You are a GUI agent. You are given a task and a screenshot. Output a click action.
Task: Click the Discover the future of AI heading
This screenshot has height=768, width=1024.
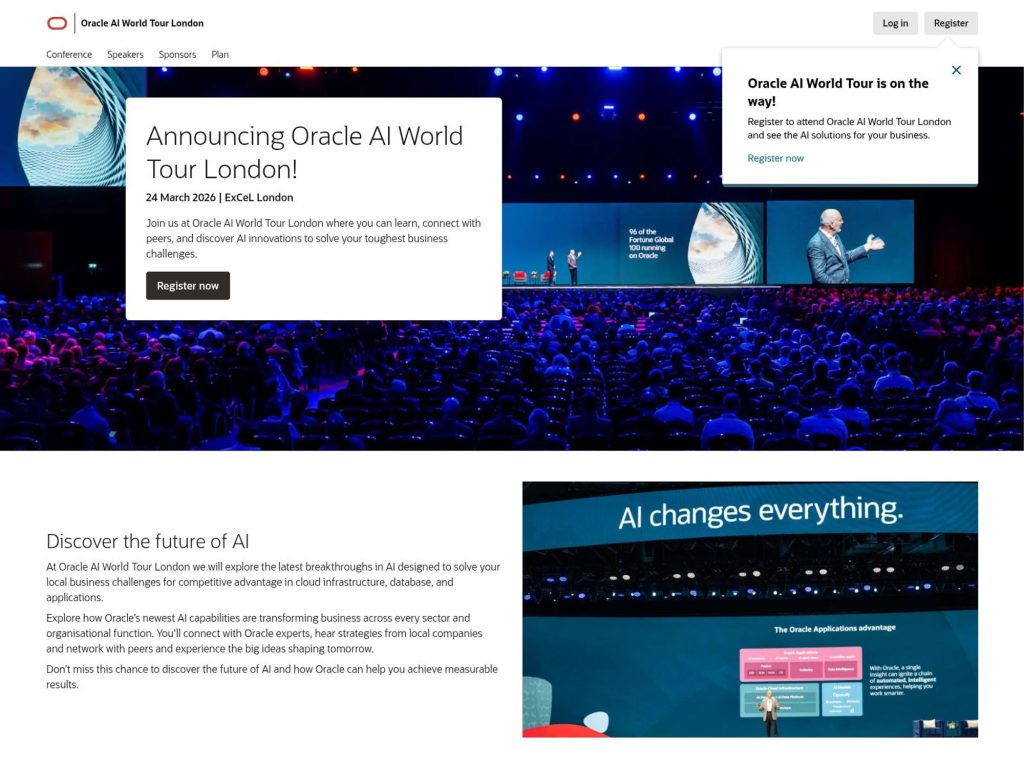[146, 541]
